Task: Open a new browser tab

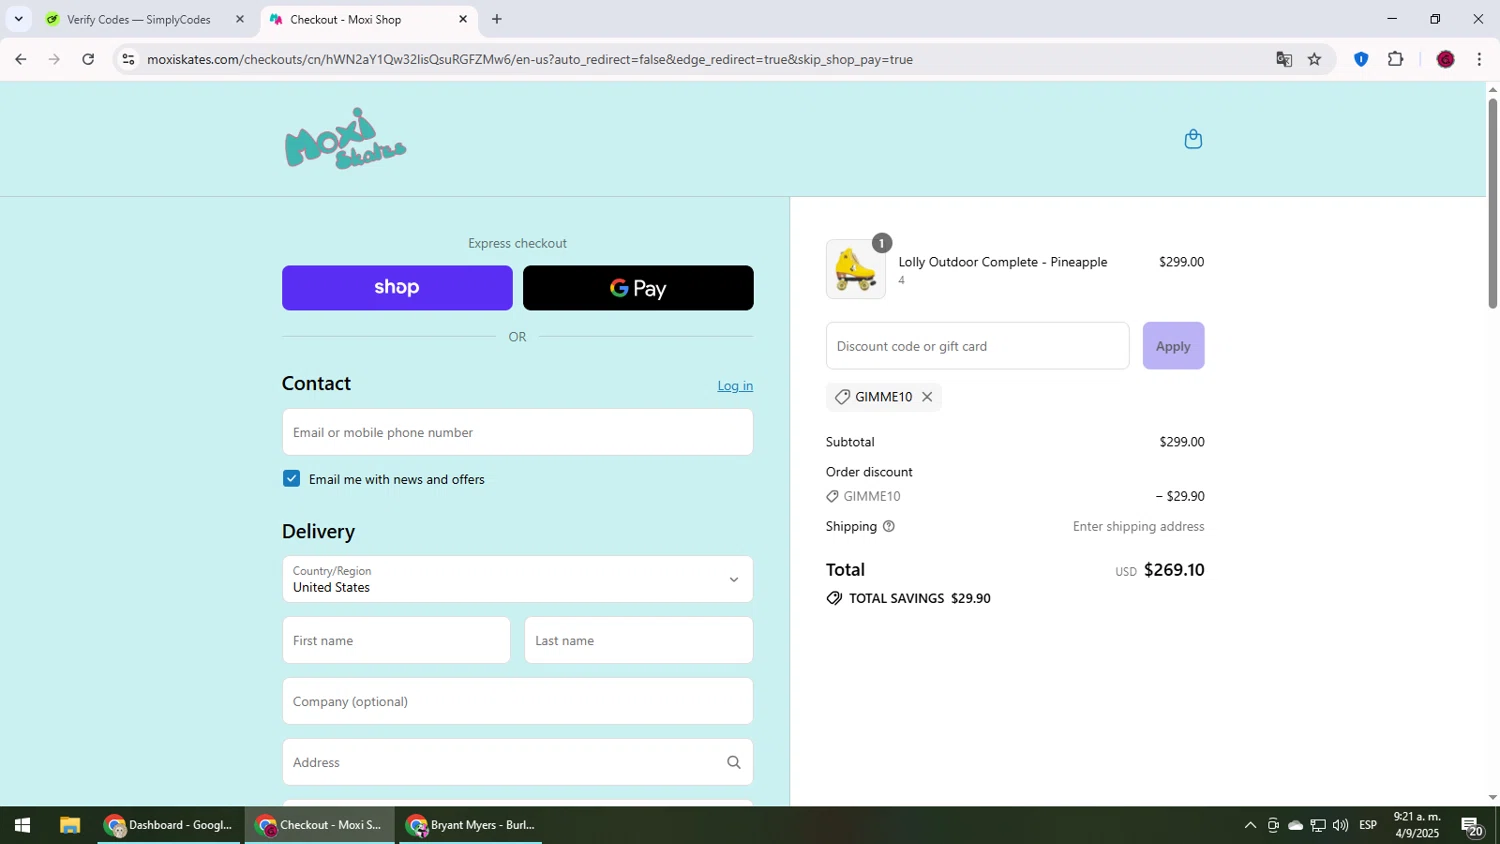Action: 497,19
